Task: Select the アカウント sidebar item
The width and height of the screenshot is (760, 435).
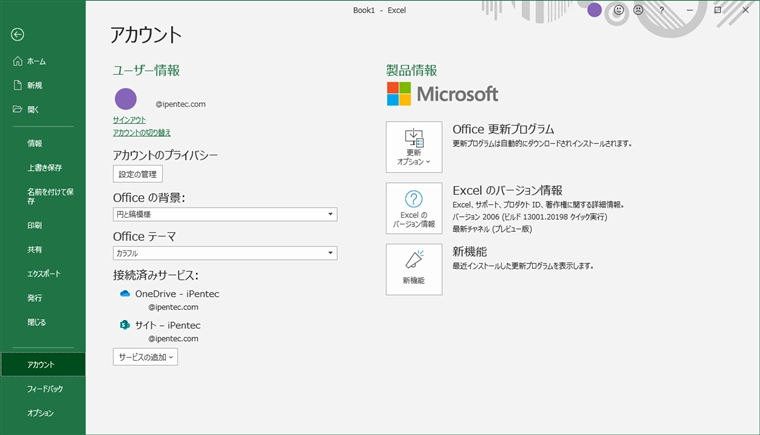Action: click(43, 365)
